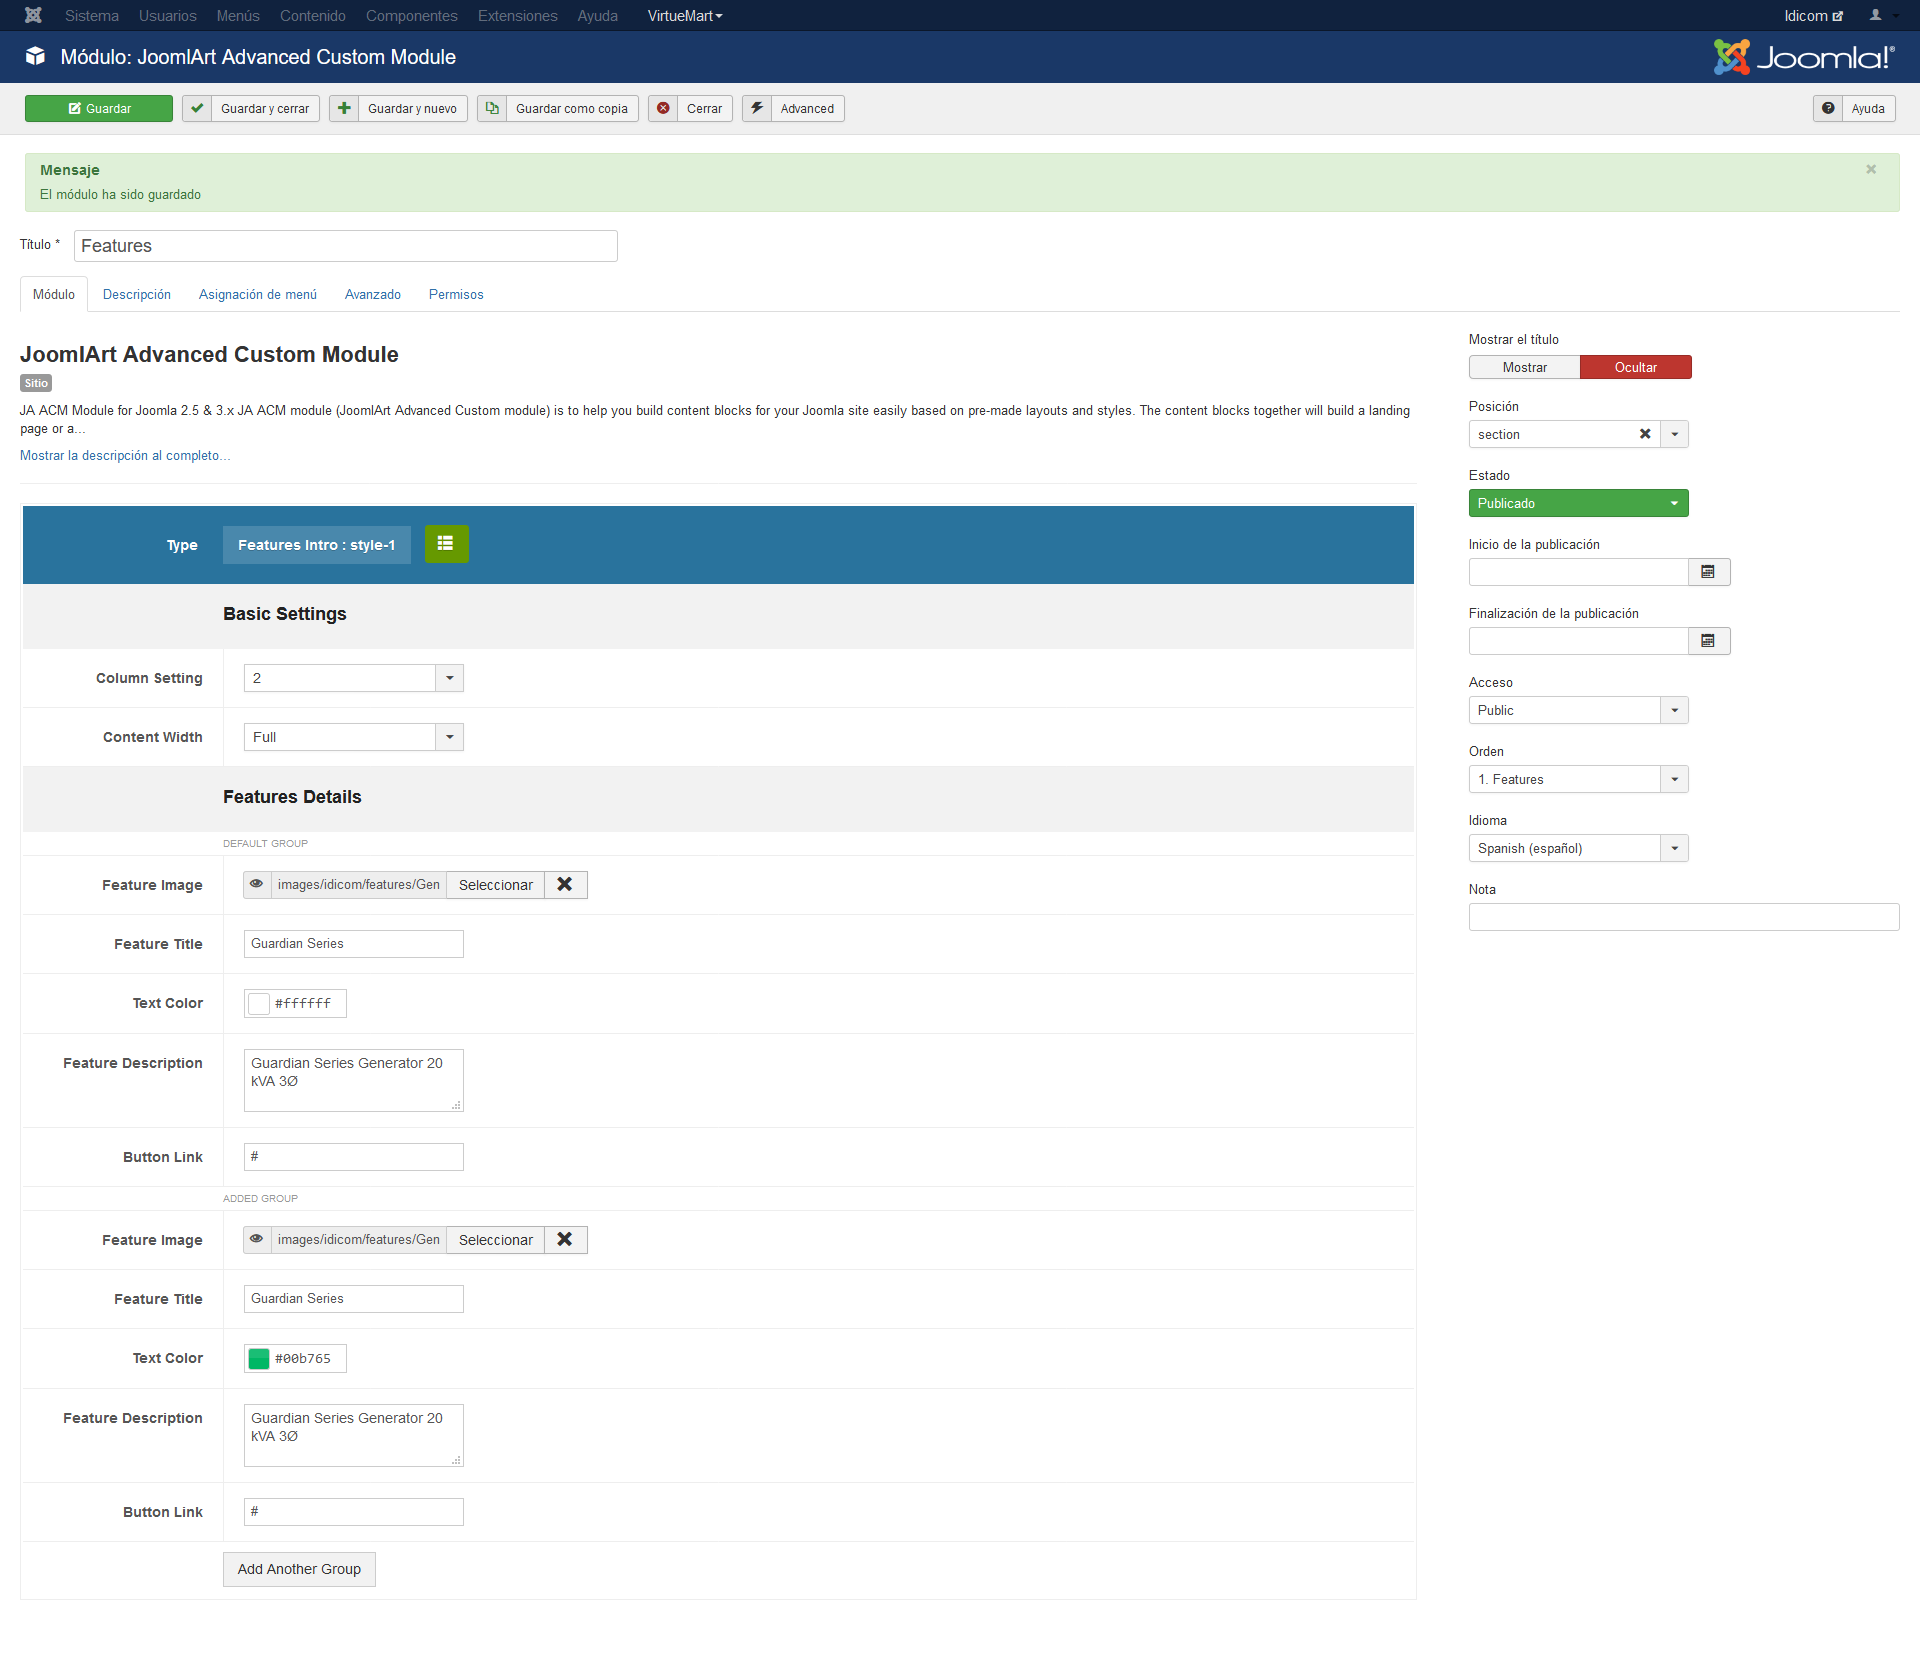
Task: Switch to the Asignación de menú tab
Action: point(257,294)
